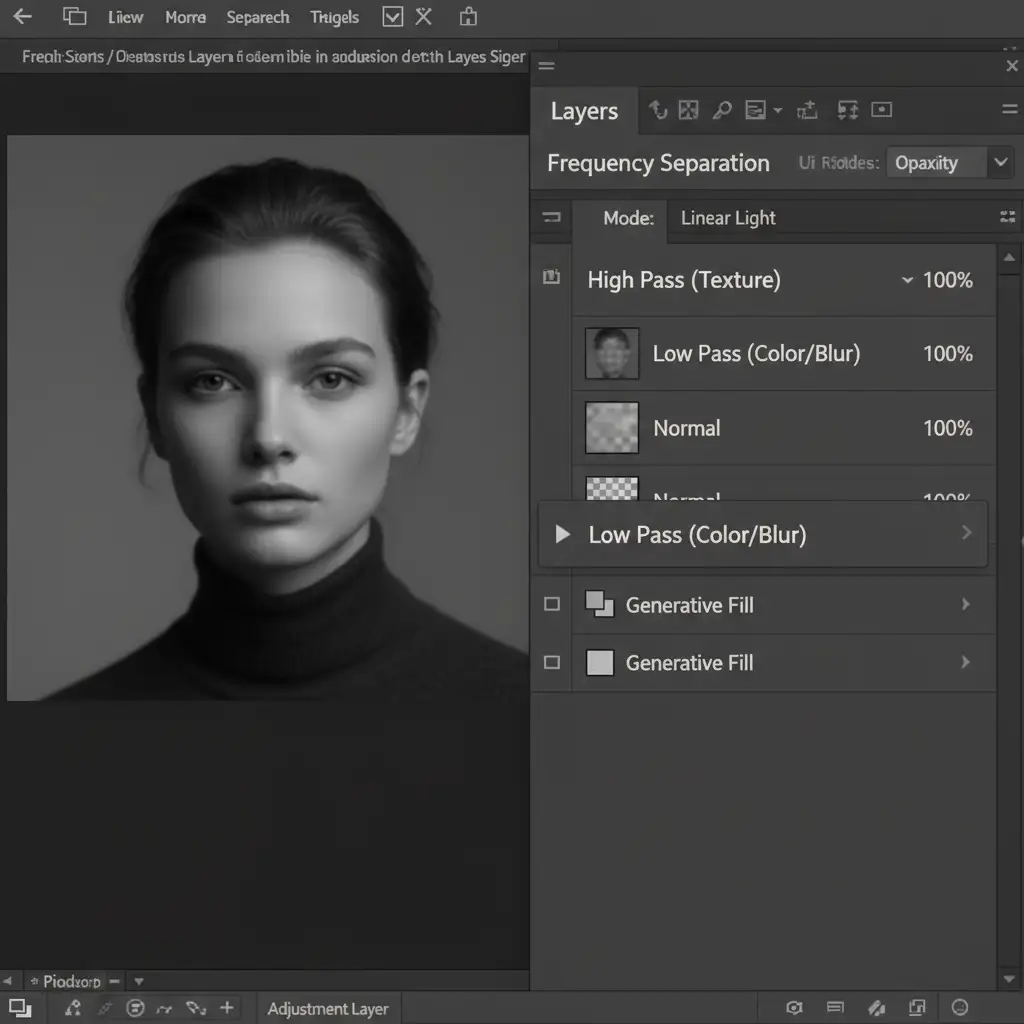This screenshot has height=1024, width=1024.
Task: Switch to the Layers tab
Action: [584, 111]
